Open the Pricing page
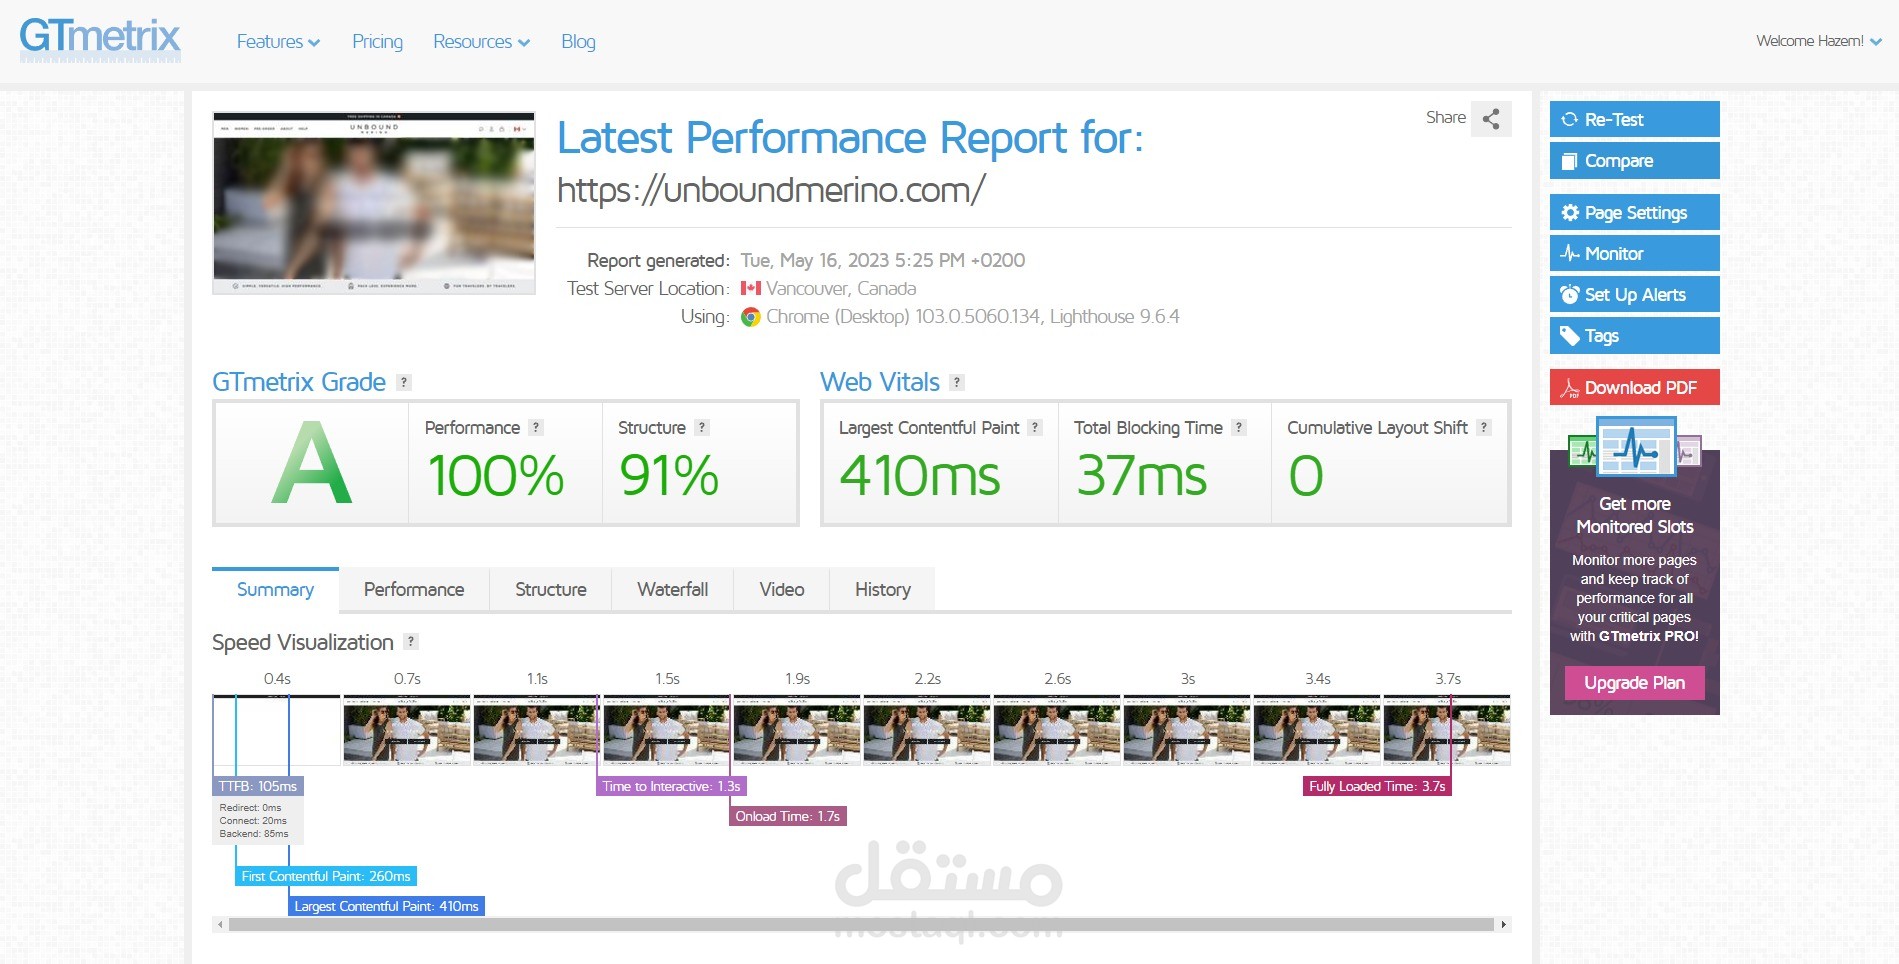The width and height of the screenshot is (1899, 964). (x=377, y=41)
